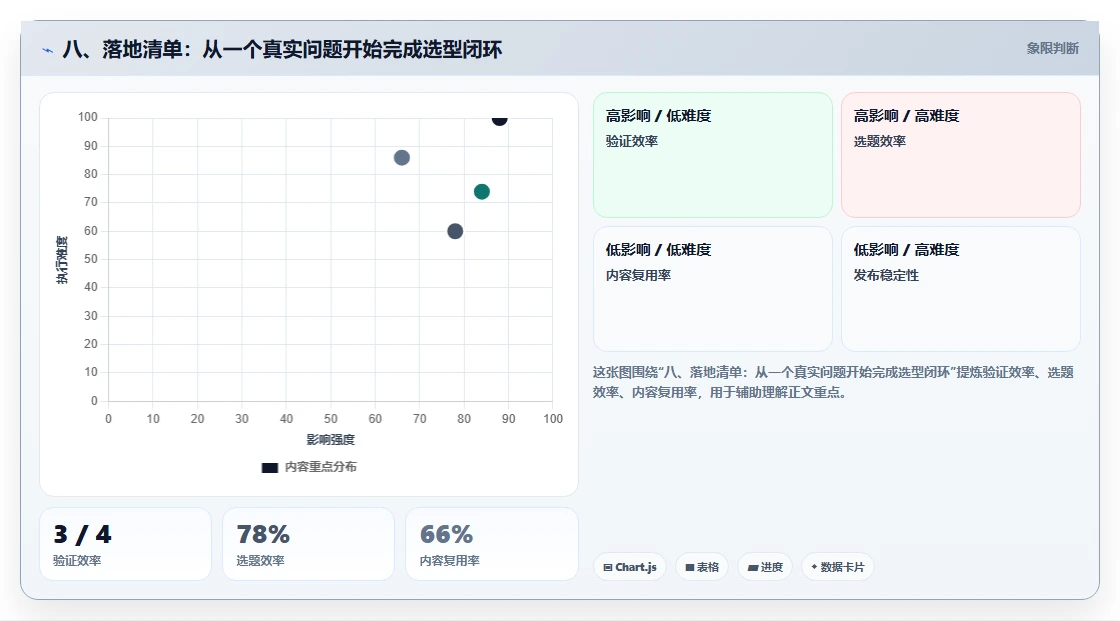Click the section title 八、落地清单

[282, 49]
